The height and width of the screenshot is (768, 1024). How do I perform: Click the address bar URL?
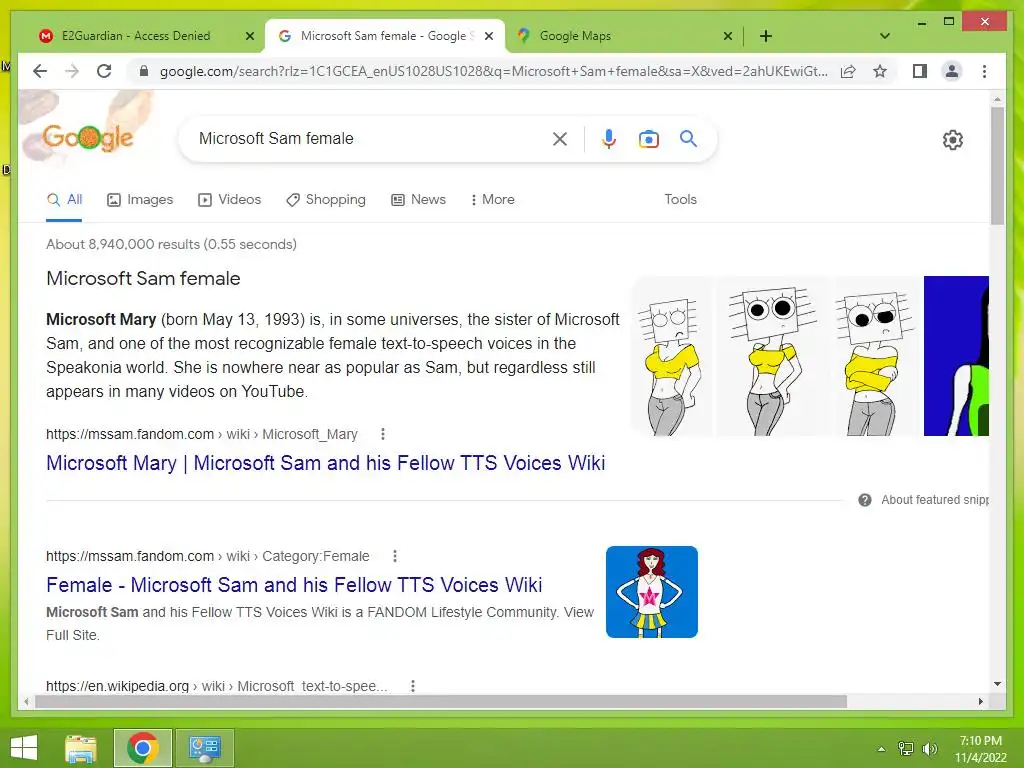(493, 71)
